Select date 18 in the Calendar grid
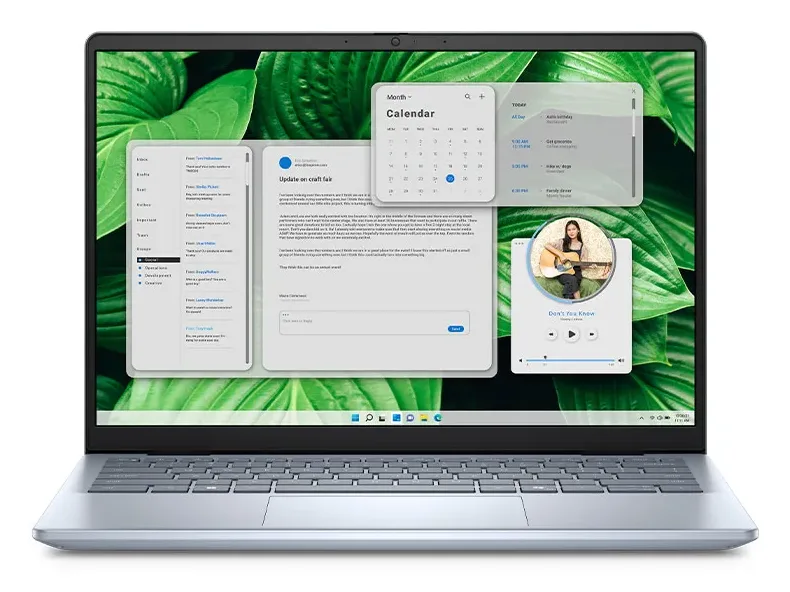790x592 pixels. (x=450, y=166)
